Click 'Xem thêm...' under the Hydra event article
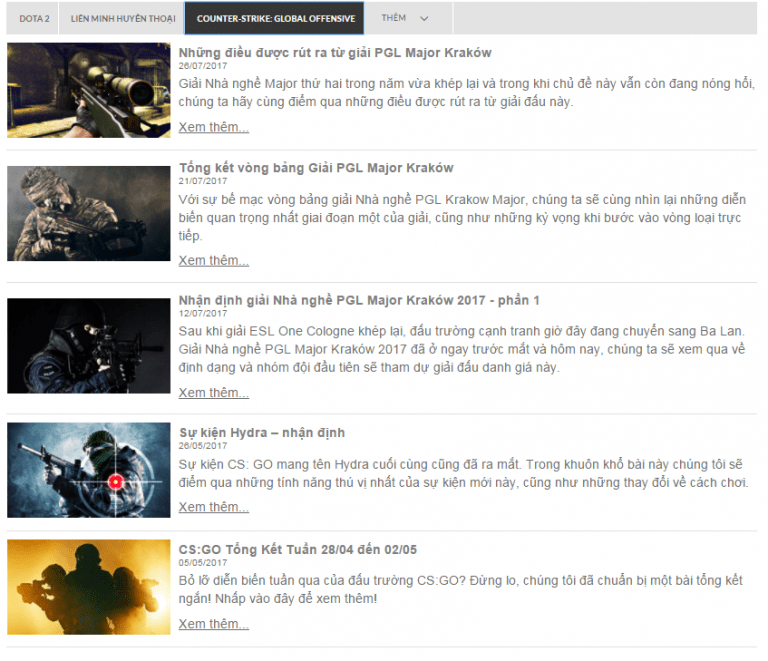The image size is (768, 661). pos(214,507)
